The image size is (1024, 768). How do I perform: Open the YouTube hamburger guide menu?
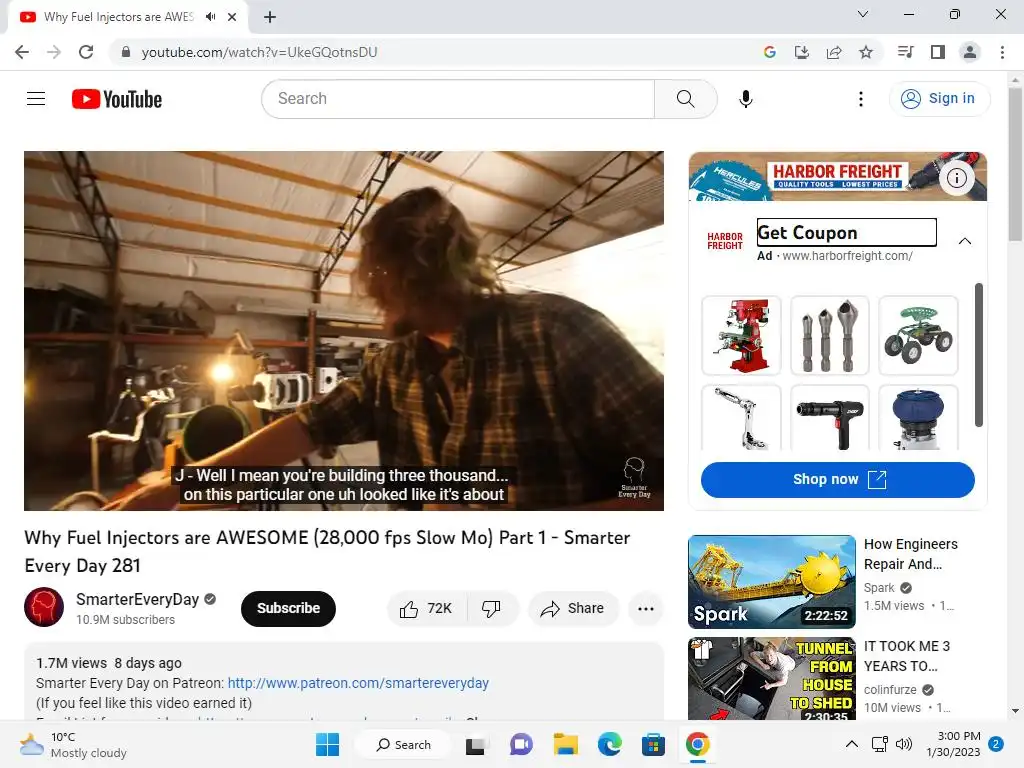tap(36, 99)
